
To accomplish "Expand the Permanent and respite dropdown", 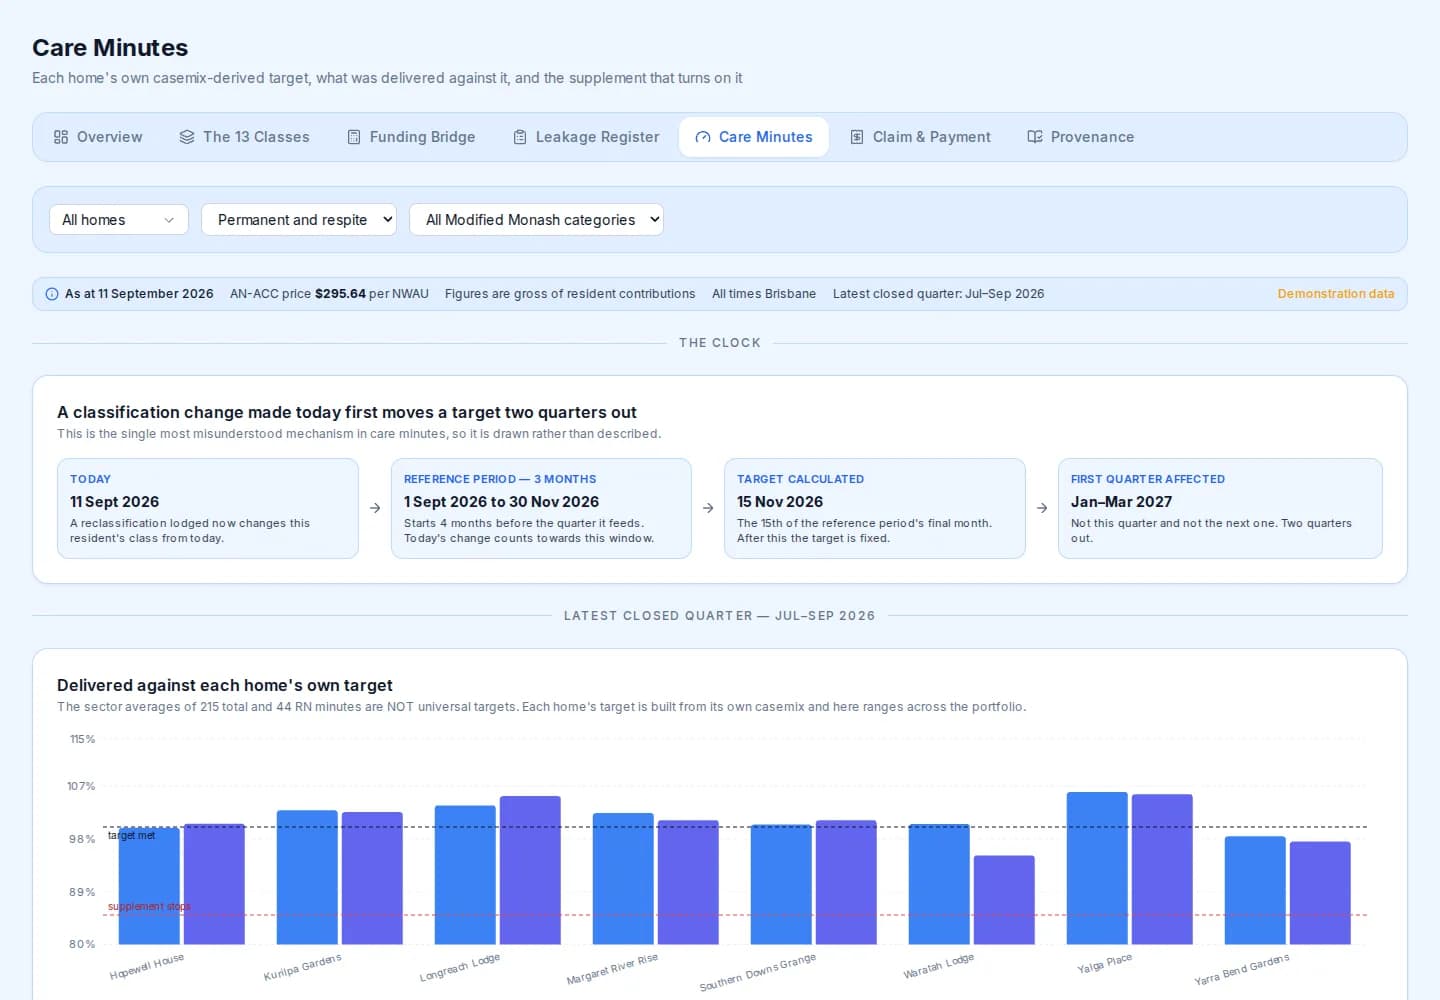I will [299, 220].
